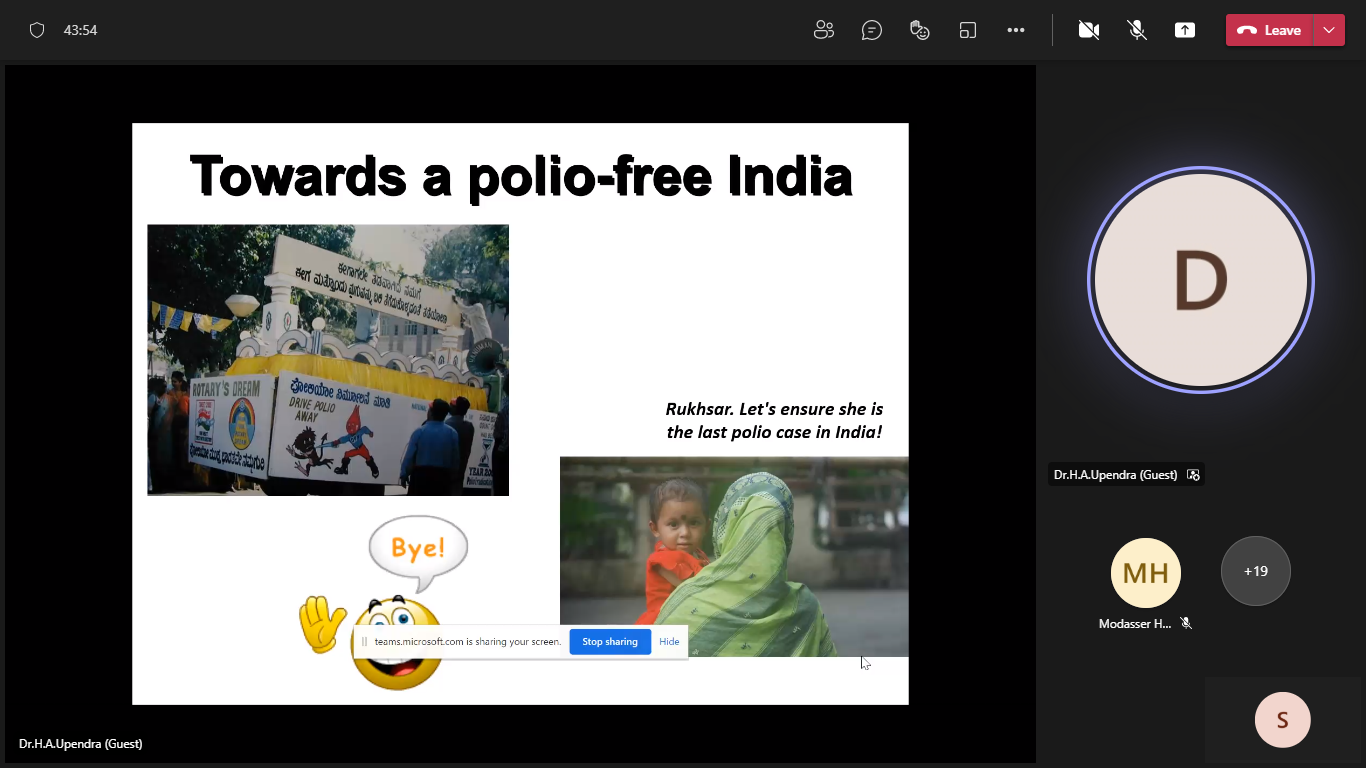Viewport: 1366px width, 768px height.
Task: Unmute the microphone
Action: pyautogui.click(x=1137, y=30)
